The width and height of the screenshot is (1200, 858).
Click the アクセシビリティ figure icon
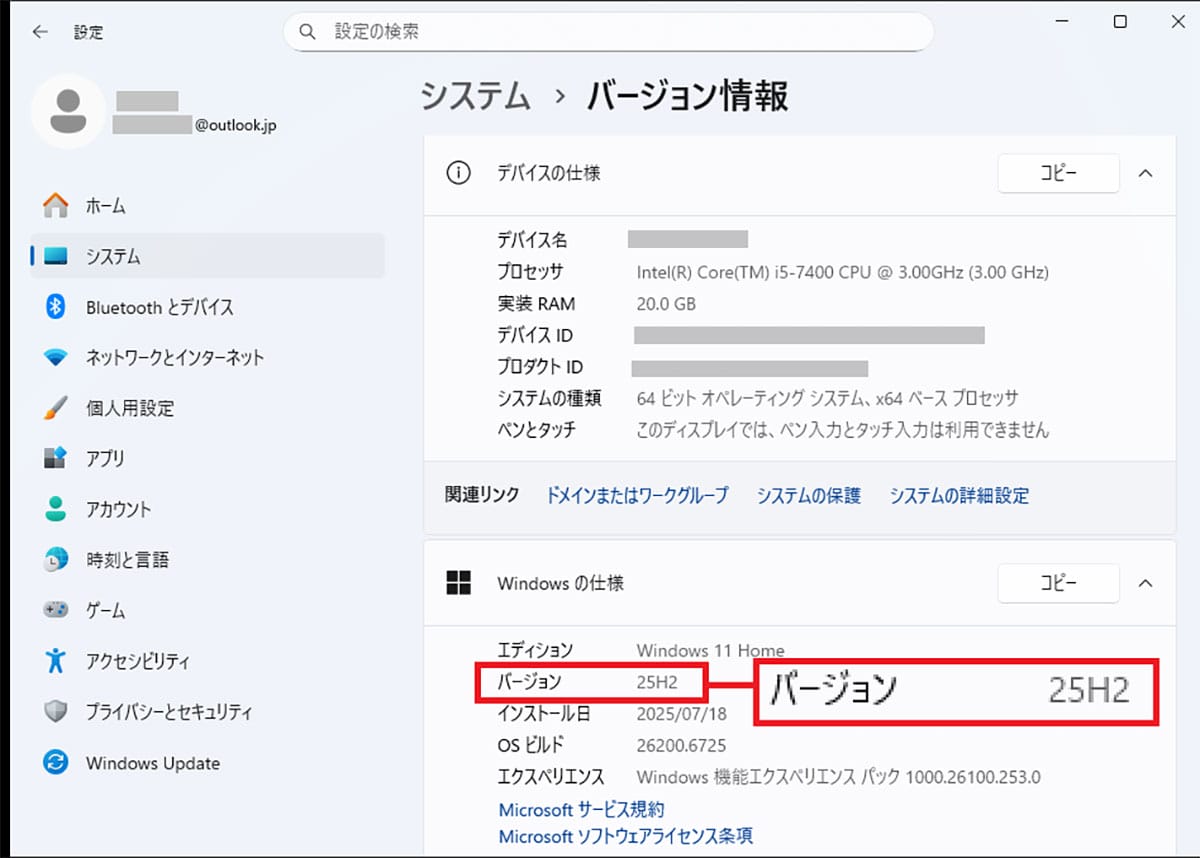(x=56, y=661)
